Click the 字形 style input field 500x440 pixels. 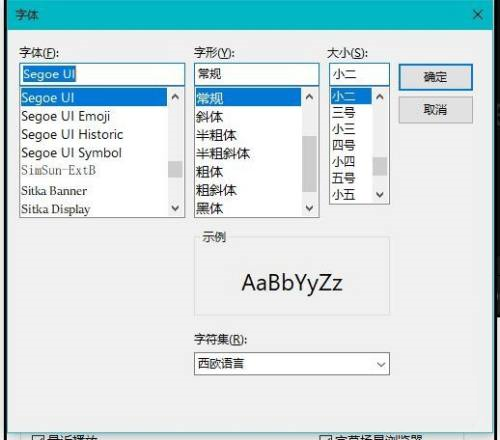(x=257, y=74)
